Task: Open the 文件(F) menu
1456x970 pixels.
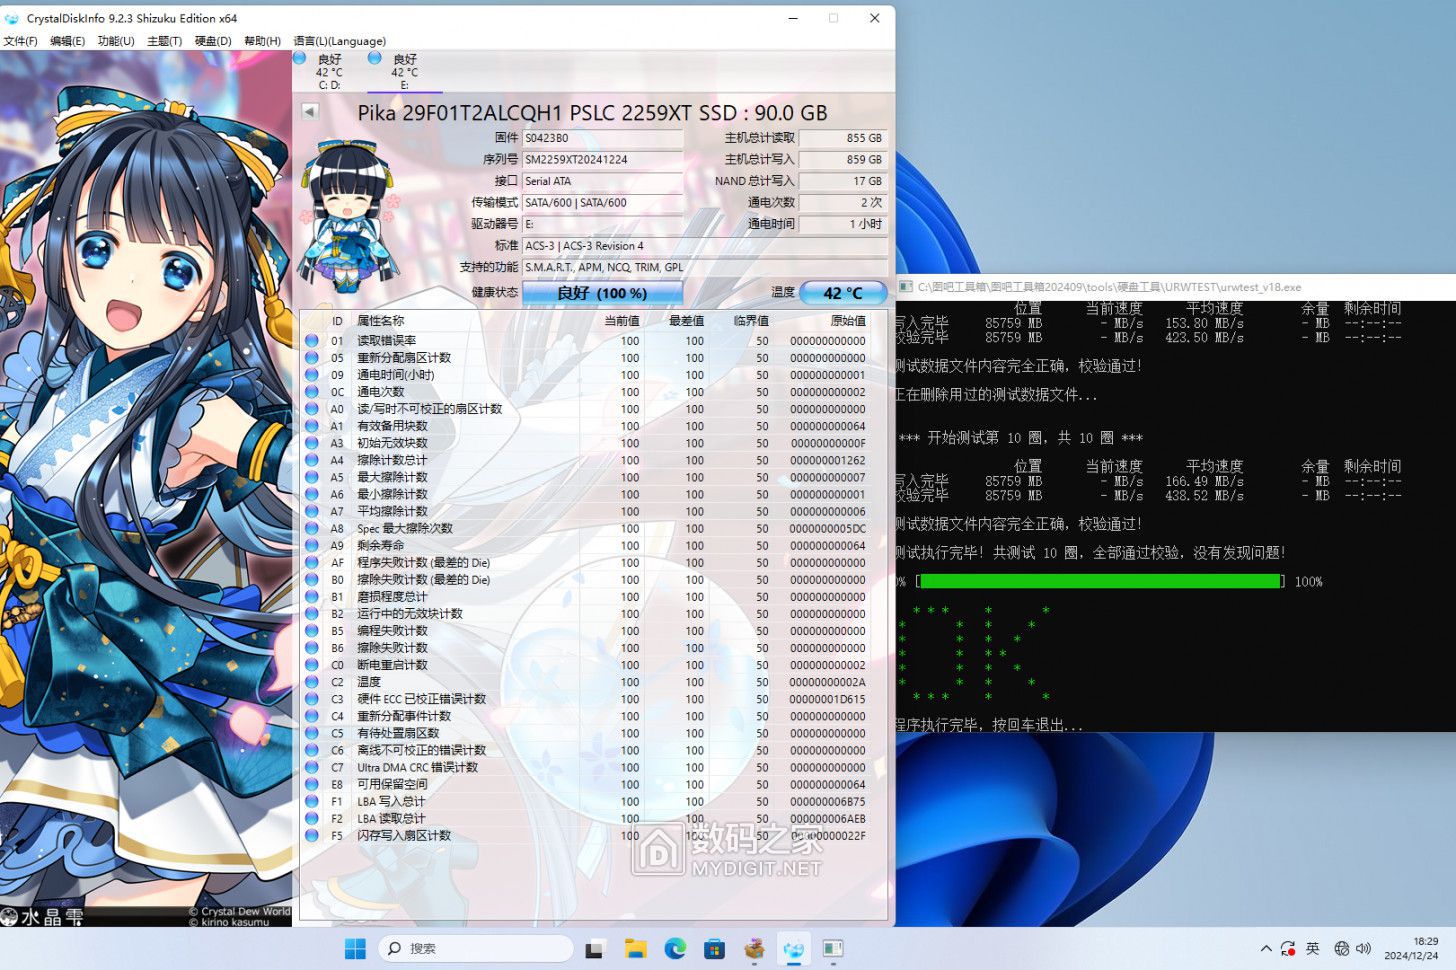Action: click(20, 41)
